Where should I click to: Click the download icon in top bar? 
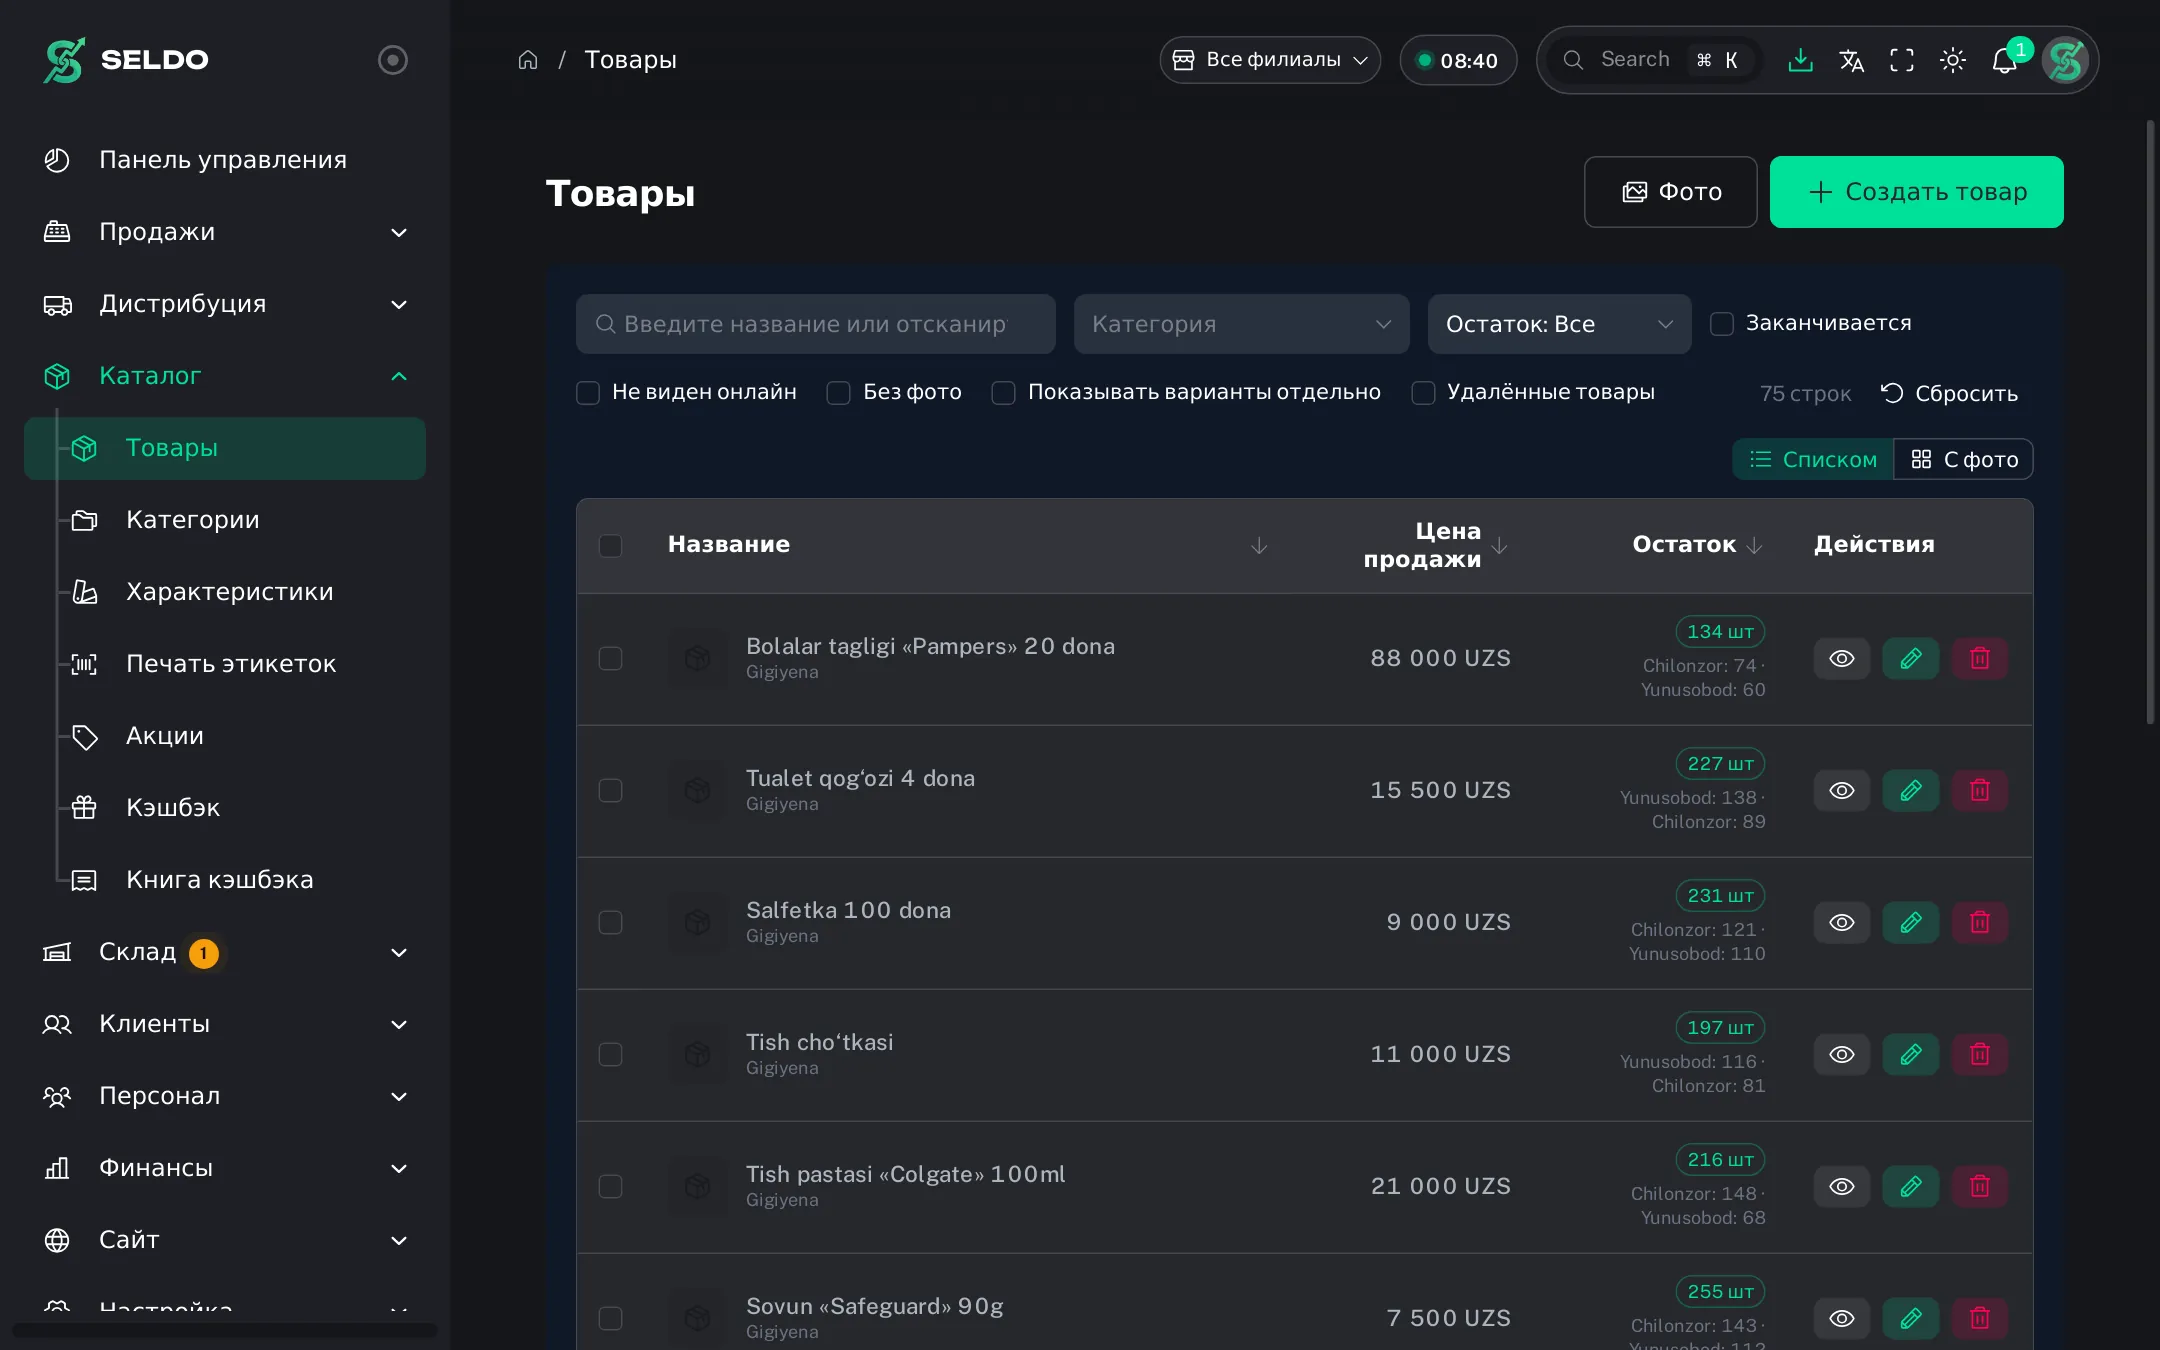1800,60
